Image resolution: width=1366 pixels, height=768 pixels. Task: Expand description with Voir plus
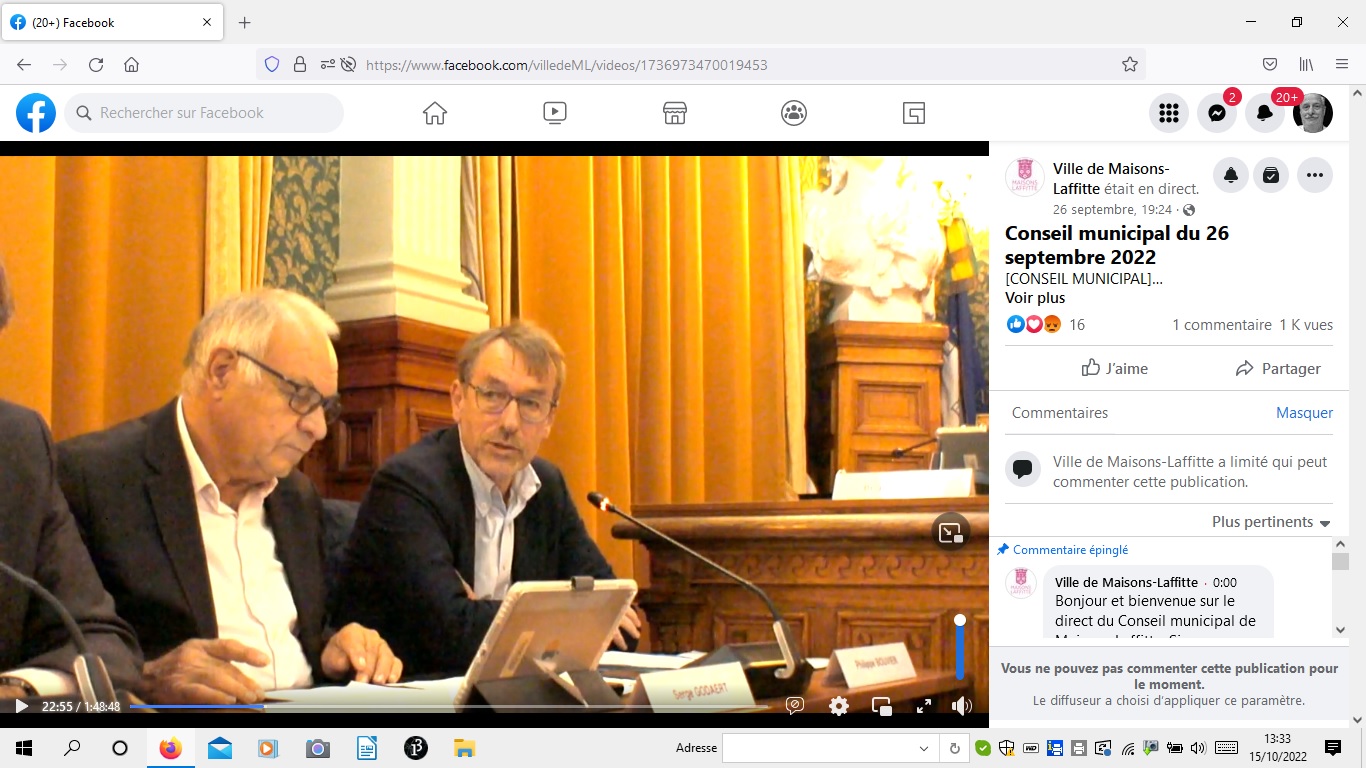click(x=1035, y=298)
